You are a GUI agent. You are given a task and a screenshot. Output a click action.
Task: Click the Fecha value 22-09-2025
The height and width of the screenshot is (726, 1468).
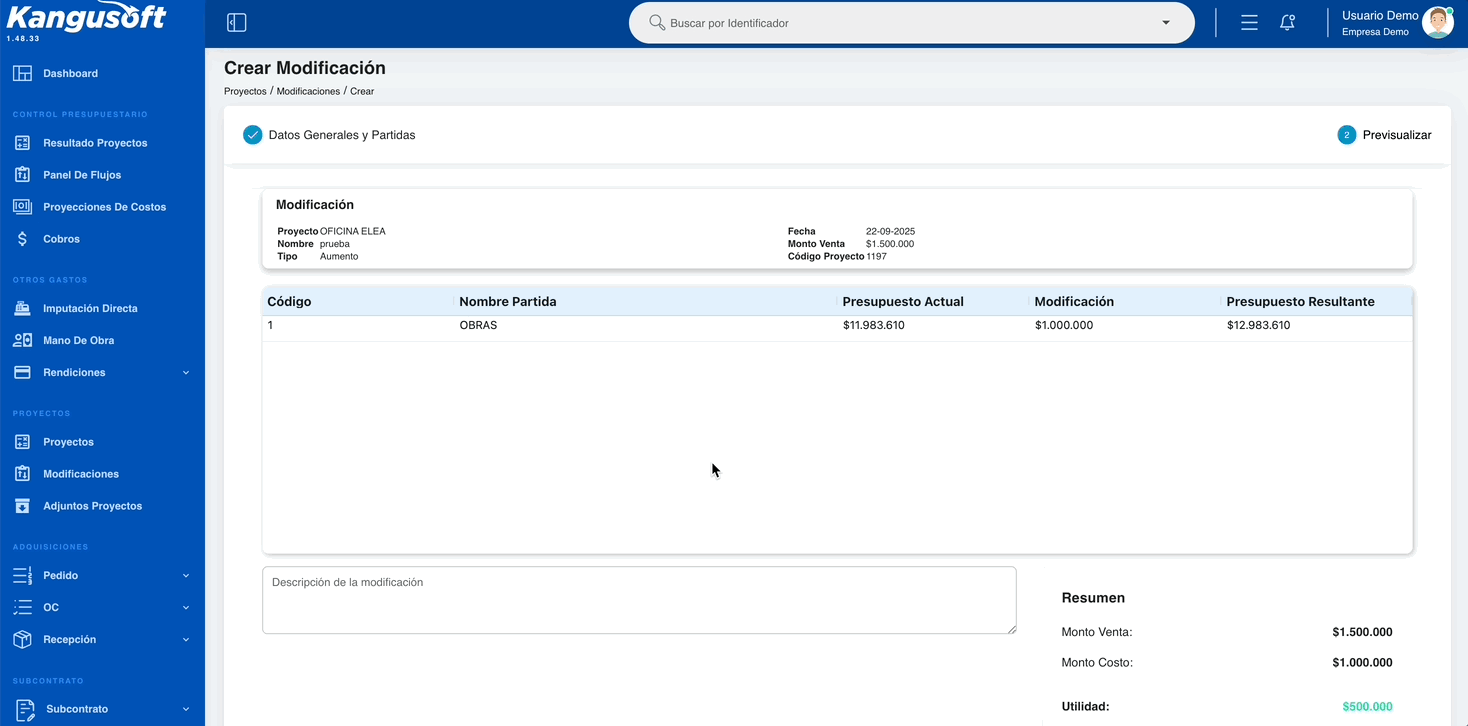[x=890, y=231]
